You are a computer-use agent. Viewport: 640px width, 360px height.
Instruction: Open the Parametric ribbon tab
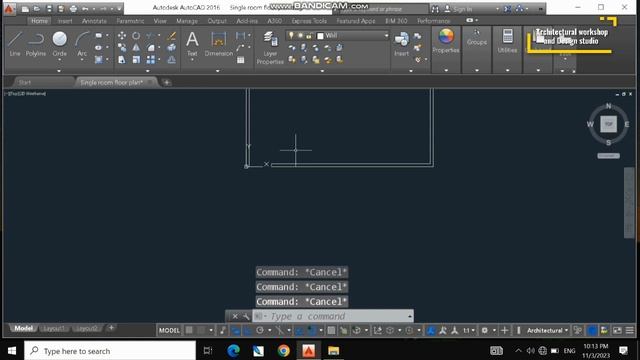coord(130,21)
